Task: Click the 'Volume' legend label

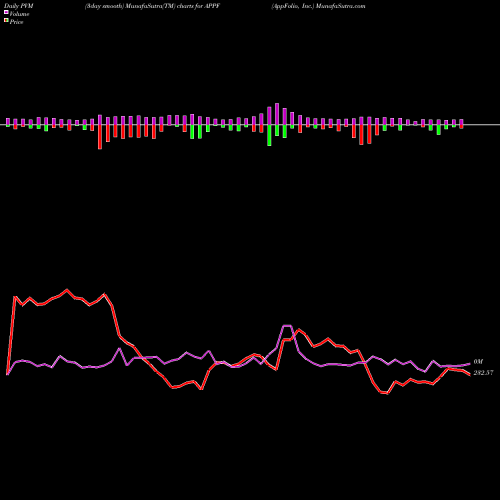Action: click(19, 14)
